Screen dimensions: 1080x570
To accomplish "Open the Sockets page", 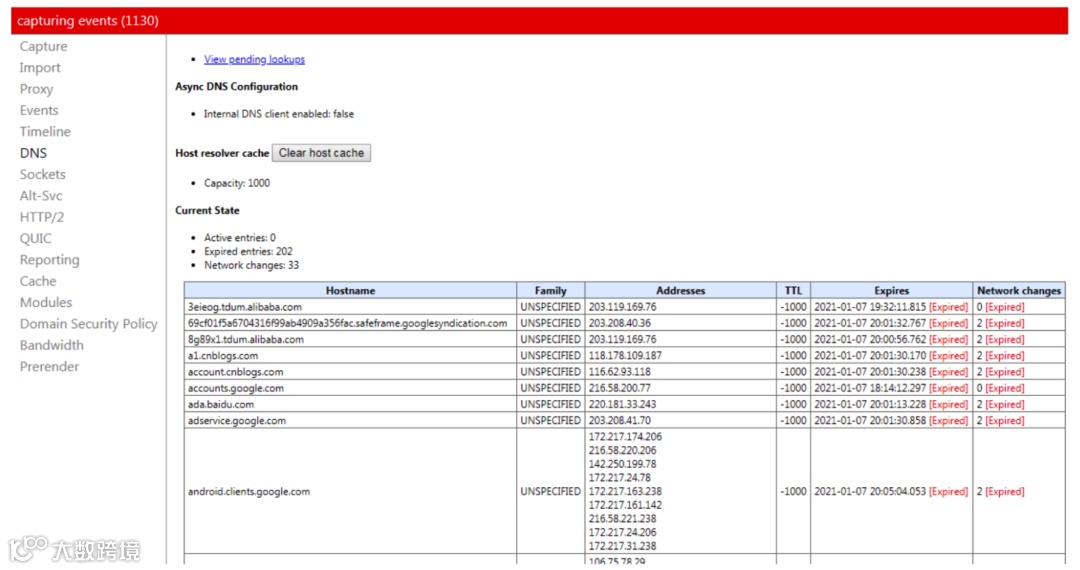I will coord(43,175).
